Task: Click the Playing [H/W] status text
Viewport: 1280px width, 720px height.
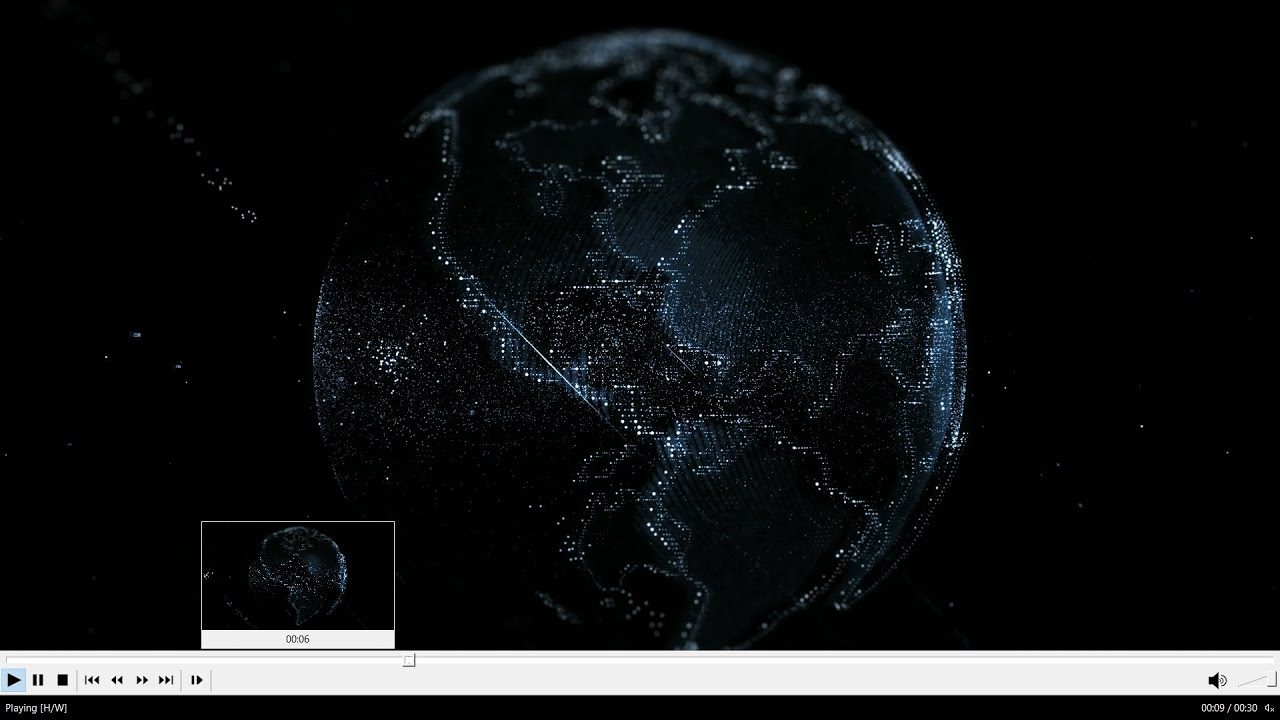Action: 36,708
